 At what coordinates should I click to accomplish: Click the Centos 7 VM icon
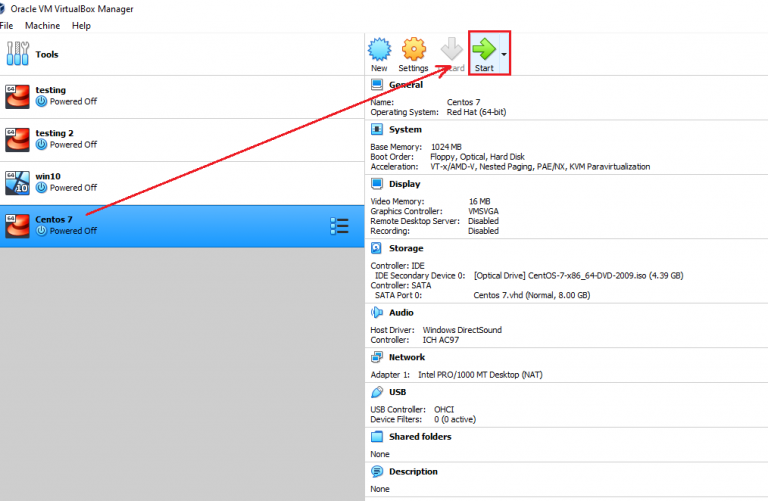coord(17,226)
